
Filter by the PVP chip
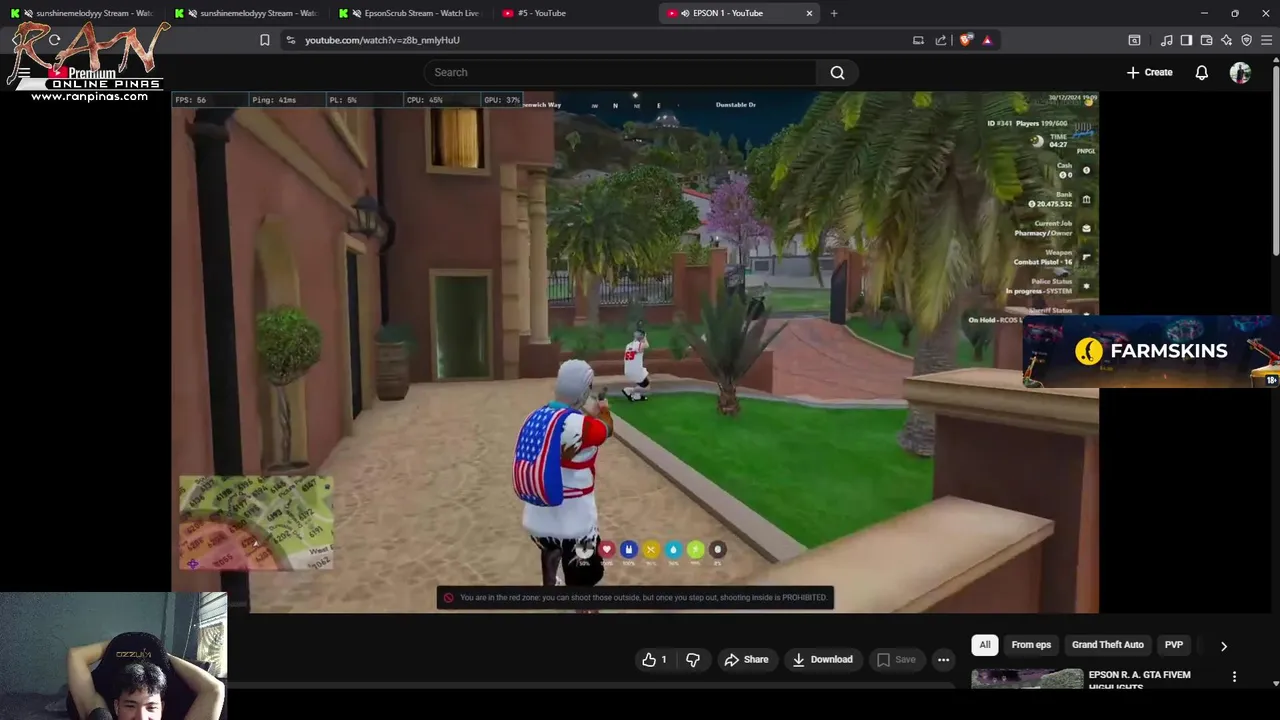(1174, 645)
